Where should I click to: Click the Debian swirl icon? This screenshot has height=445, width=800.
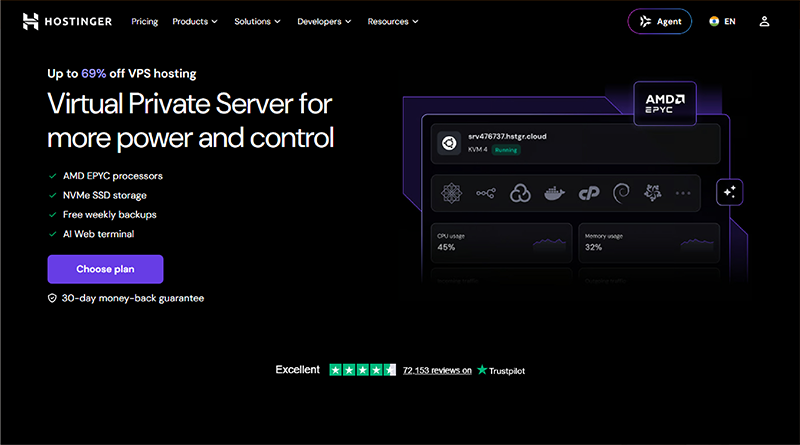tap(621, 193)
